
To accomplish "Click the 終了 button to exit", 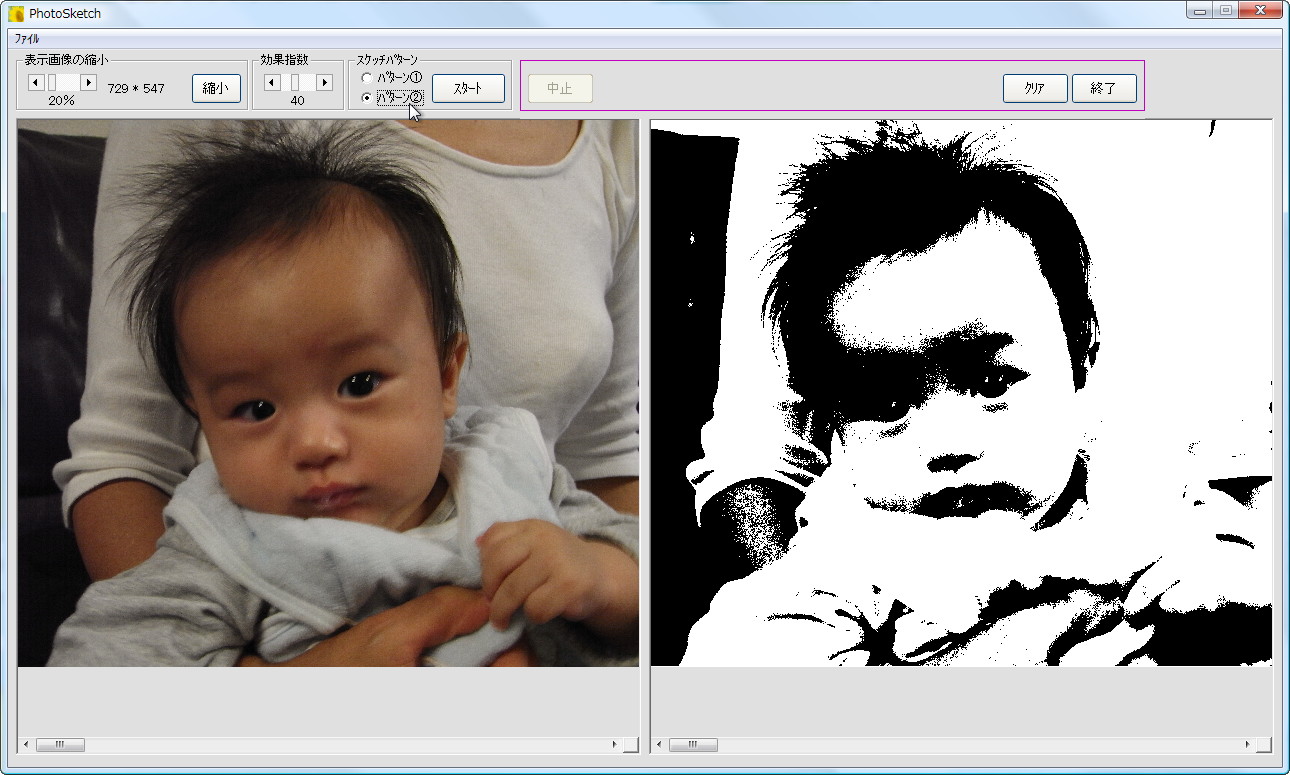I will coord(1104,88).
